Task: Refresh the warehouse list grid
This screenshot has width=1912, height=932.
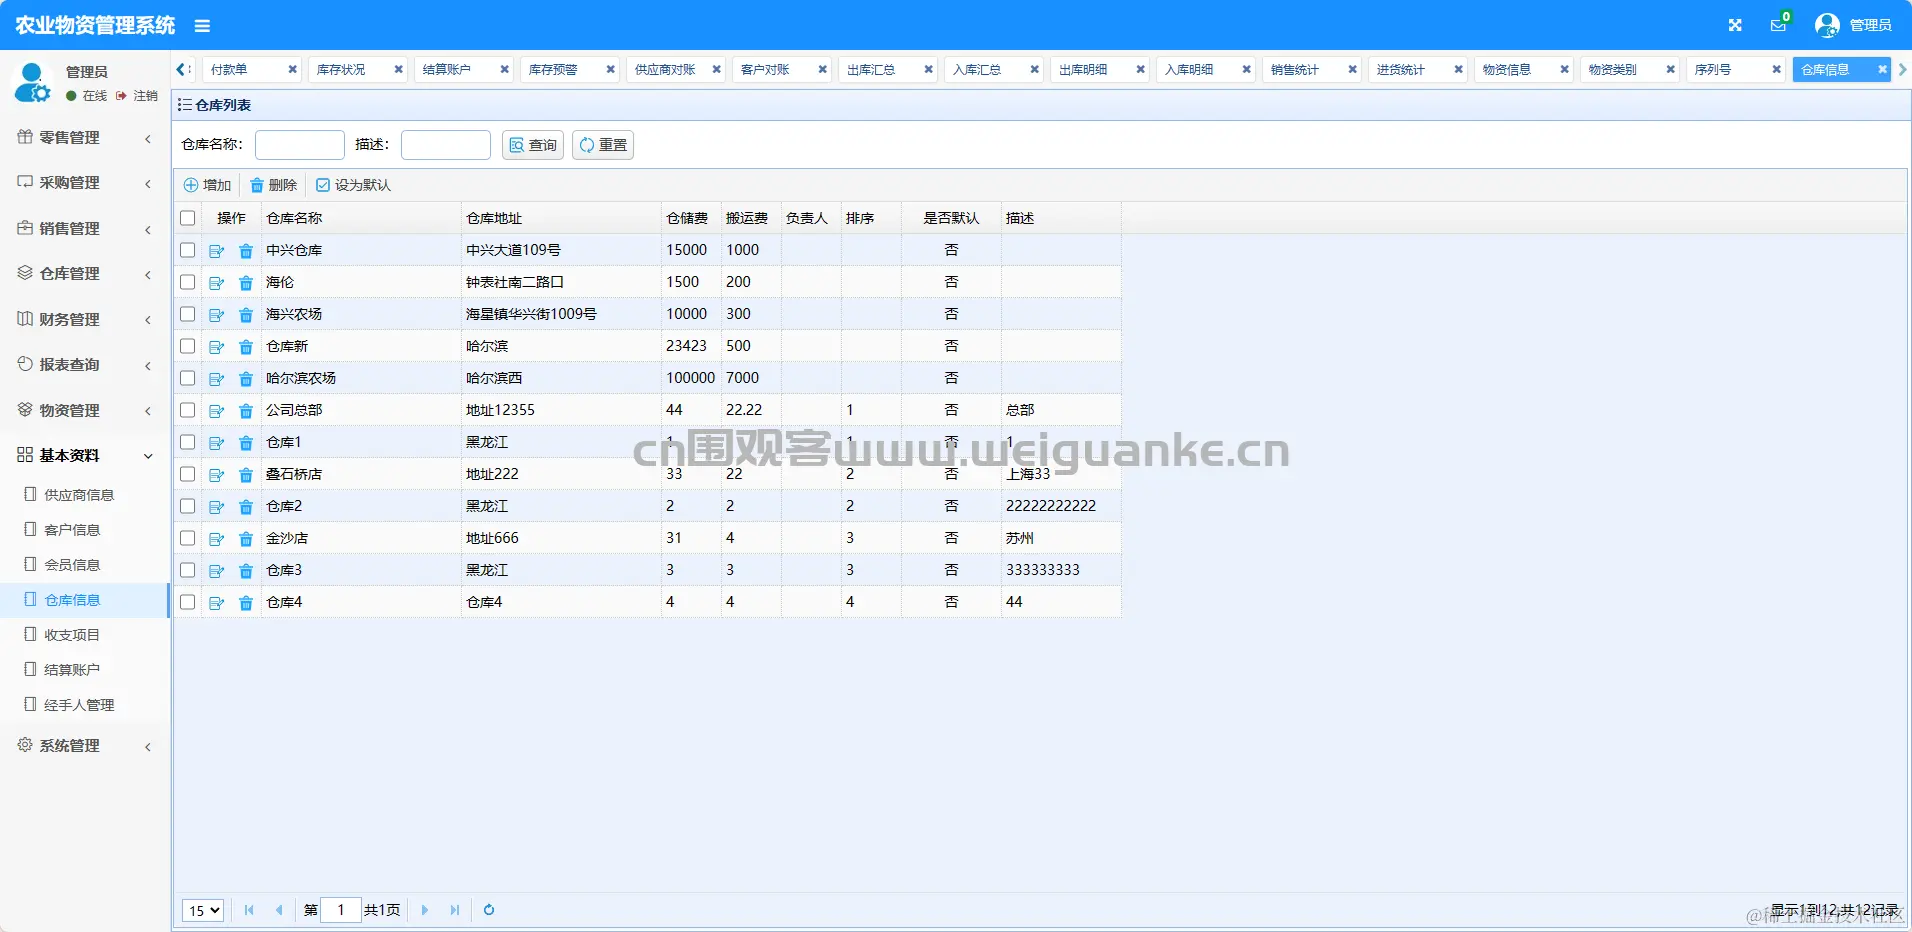Action: pos(489,910)
